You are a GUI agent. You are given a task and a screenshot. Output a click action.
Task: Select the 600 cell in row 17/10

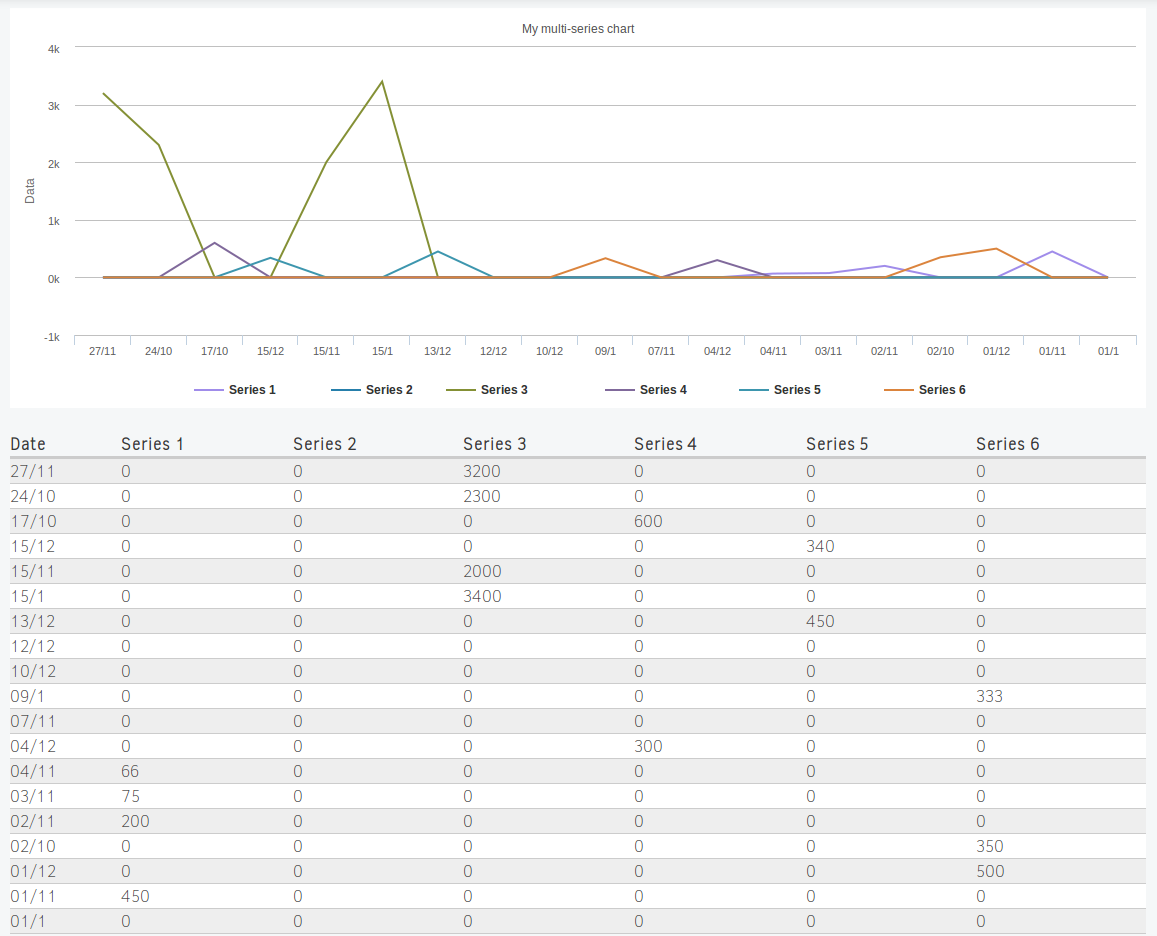(x=648, y=521)
